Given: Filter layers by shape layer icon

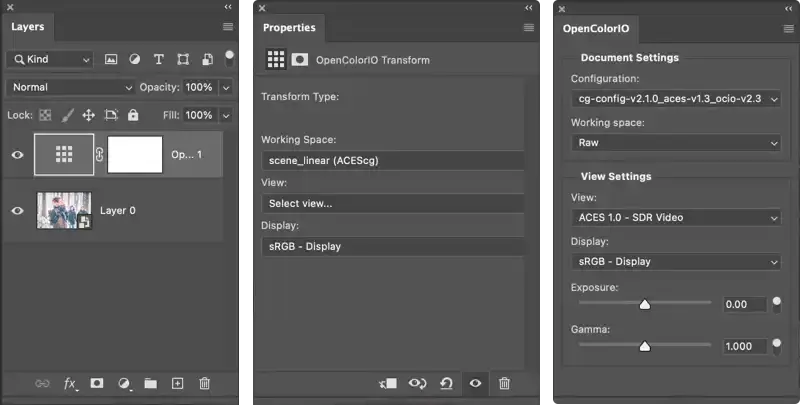Looking at the screenshot, I should pyautogui.click(x=183, y=59).
